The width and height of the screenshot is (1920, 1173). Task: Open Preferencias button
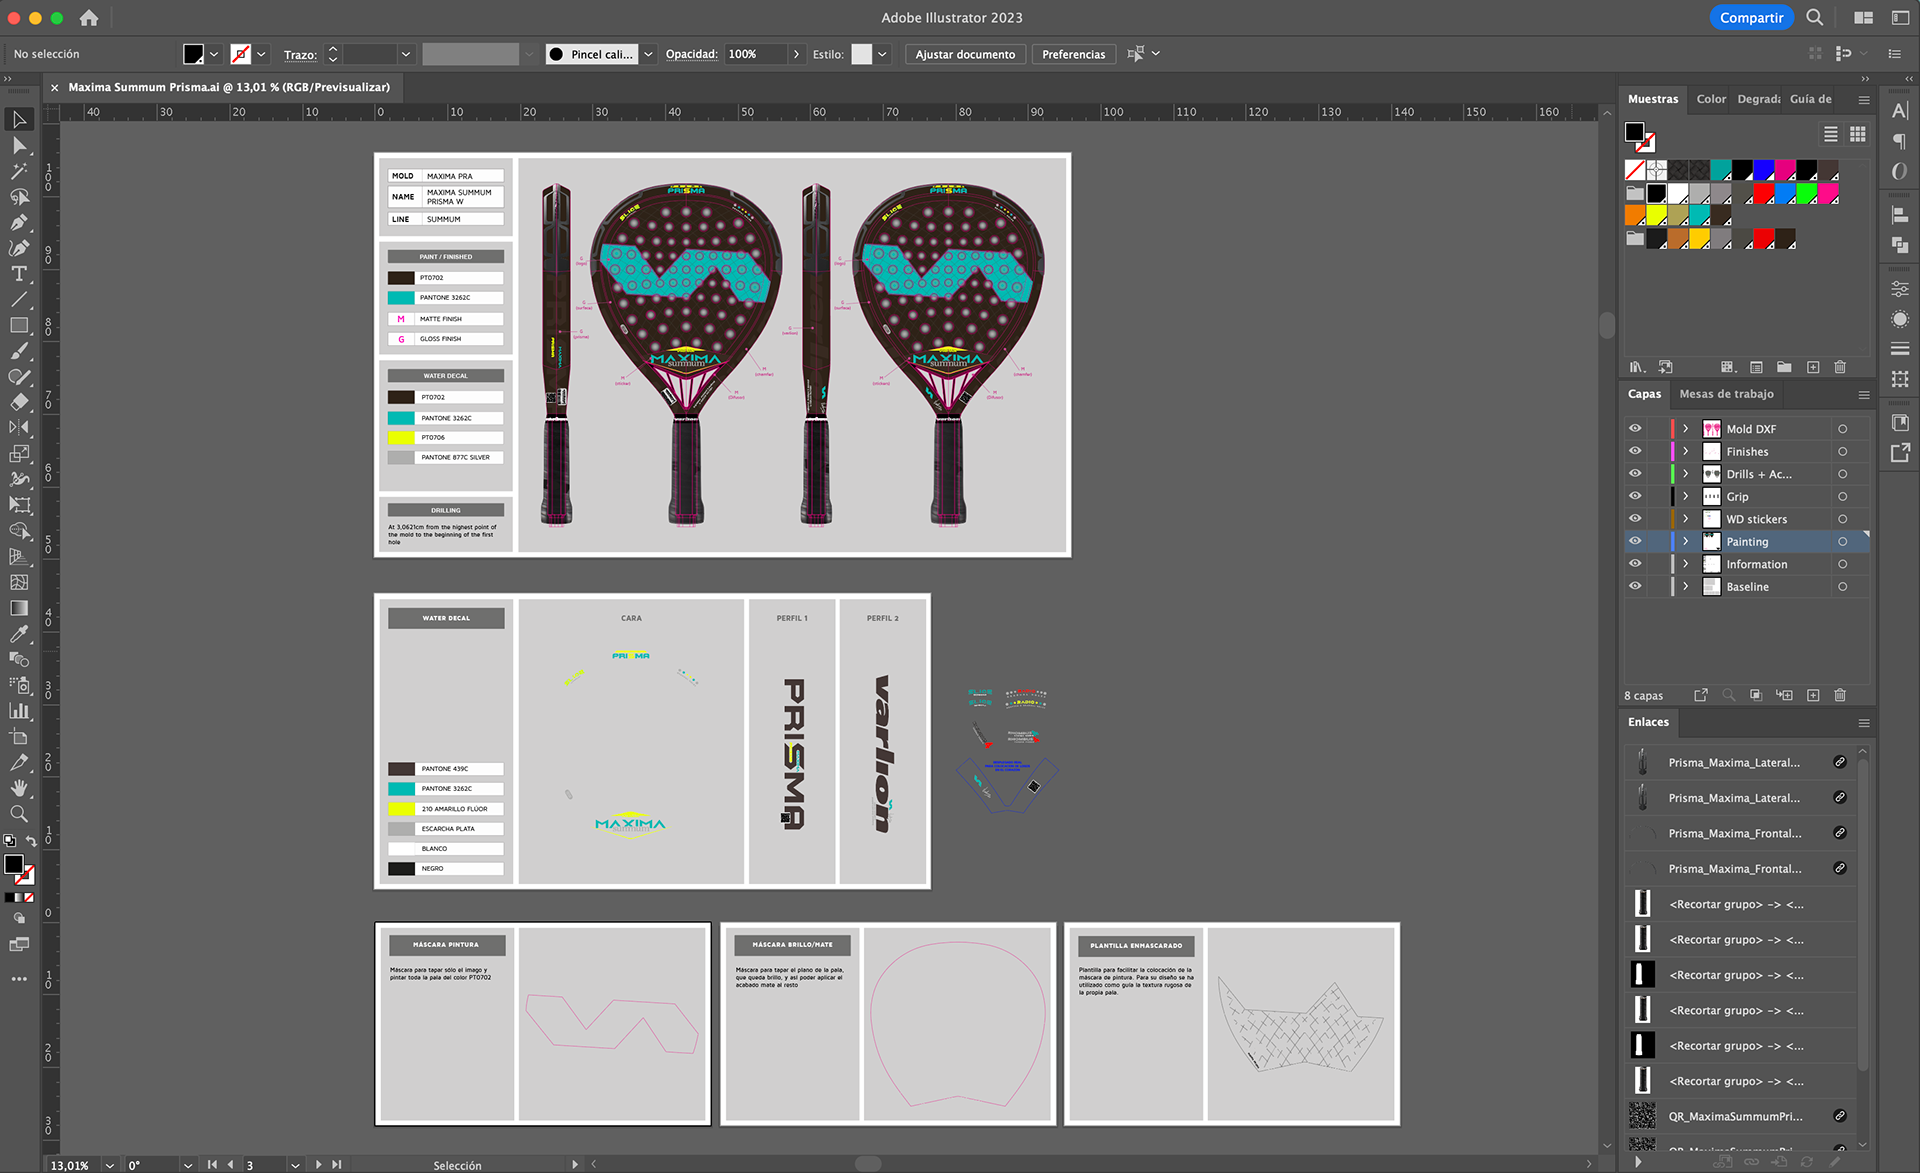pyautogui.click(x=1073, y=54)
